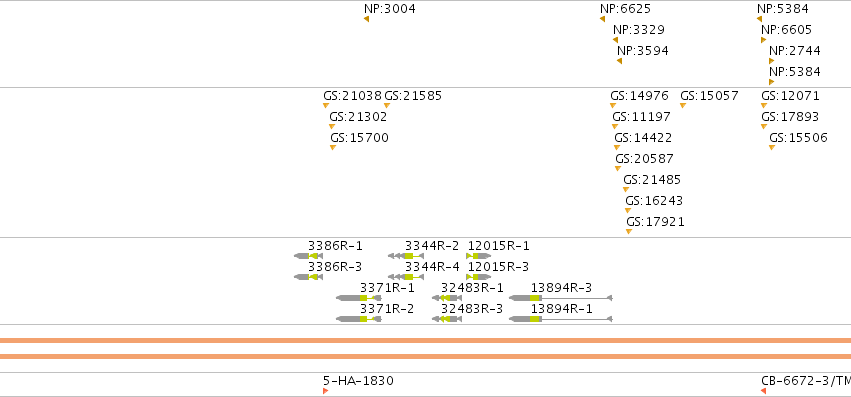This screenshot has height=397, width=851.
Task: Select the GS:17893 triangle marker
Action: click(764, 127)
